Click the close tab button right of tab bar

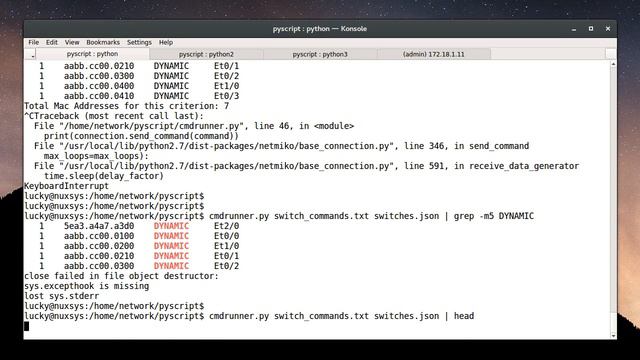[611, 54]
